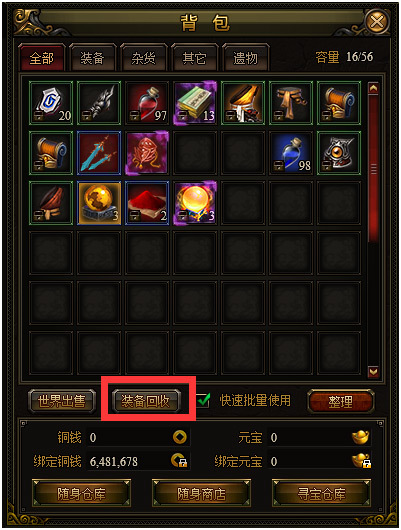Image resolution: width=401 pixels, height=530 pixels.
Task: Pick the twin blue swords item
Action: pos(99,153)
